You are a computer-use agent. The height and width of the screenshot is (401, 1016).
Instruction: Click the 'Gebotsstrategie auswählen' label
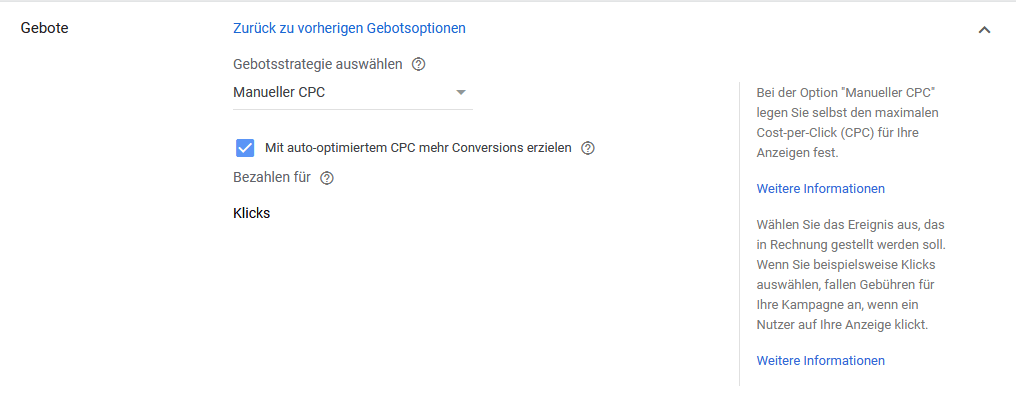(x=318, y=64)
